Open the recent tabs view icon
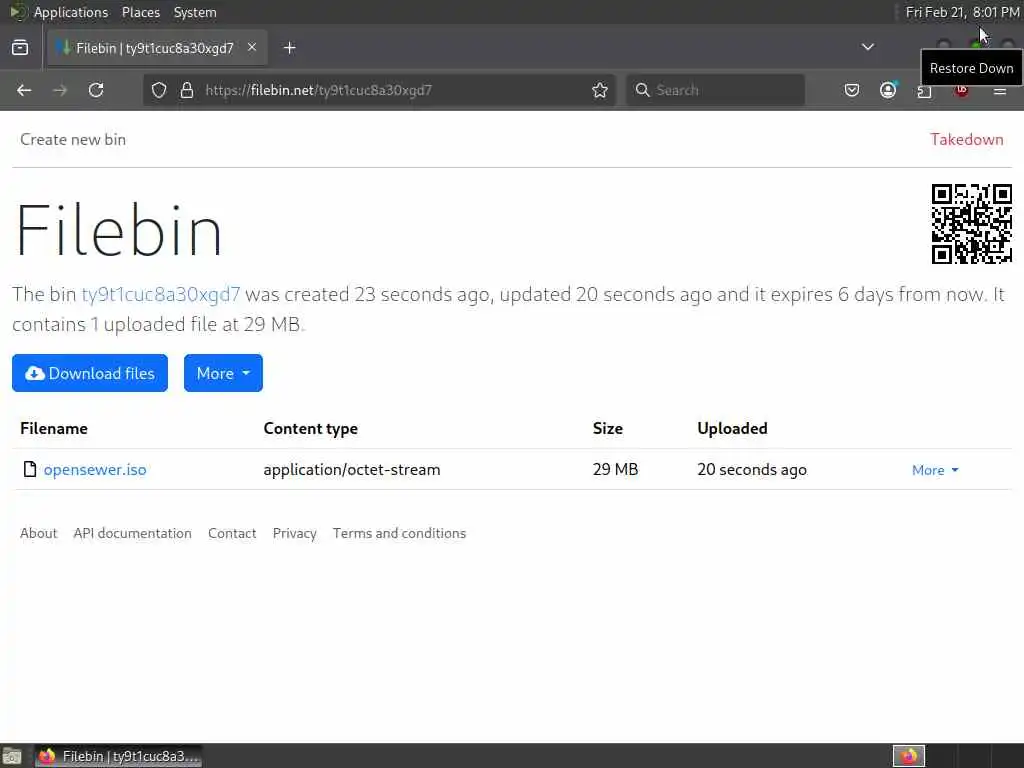The width and height of the screenshot is (1024, 768). (20, 48)
